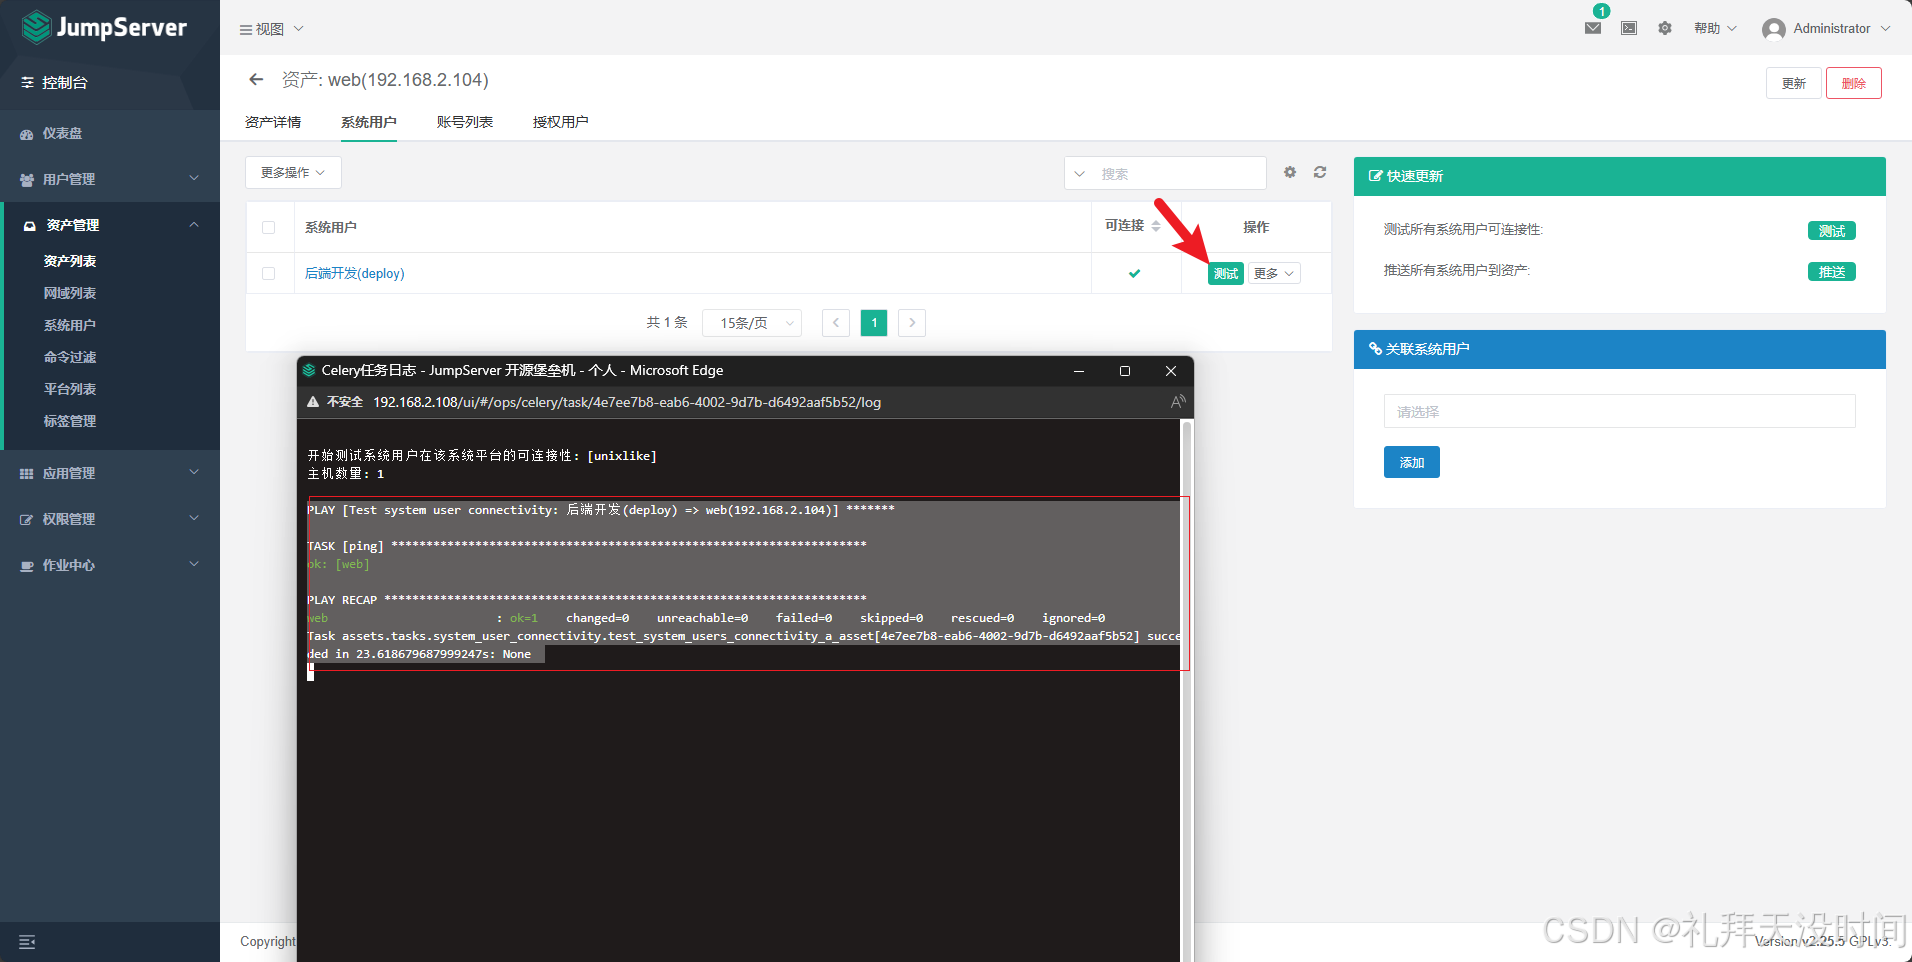Open the 更多 dropdown in deploy row
This screenshot has height=962, width=1912.
(x=1274, y=273)
